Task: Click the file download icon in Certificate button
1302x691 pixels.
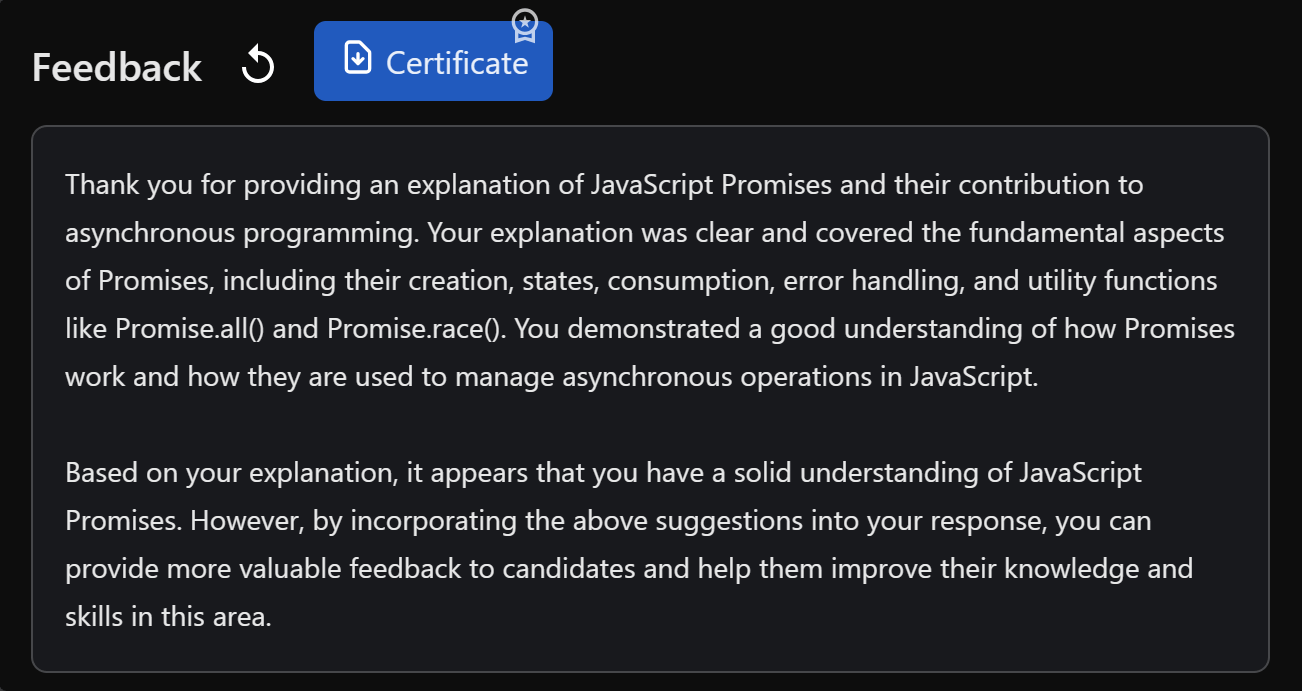Action: pos(356,58)
